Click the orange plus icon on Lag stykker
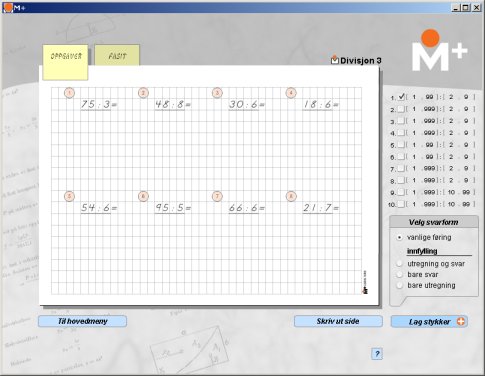Image resolution: width=485 pixels, height=376 pixels. click(461, 322)
